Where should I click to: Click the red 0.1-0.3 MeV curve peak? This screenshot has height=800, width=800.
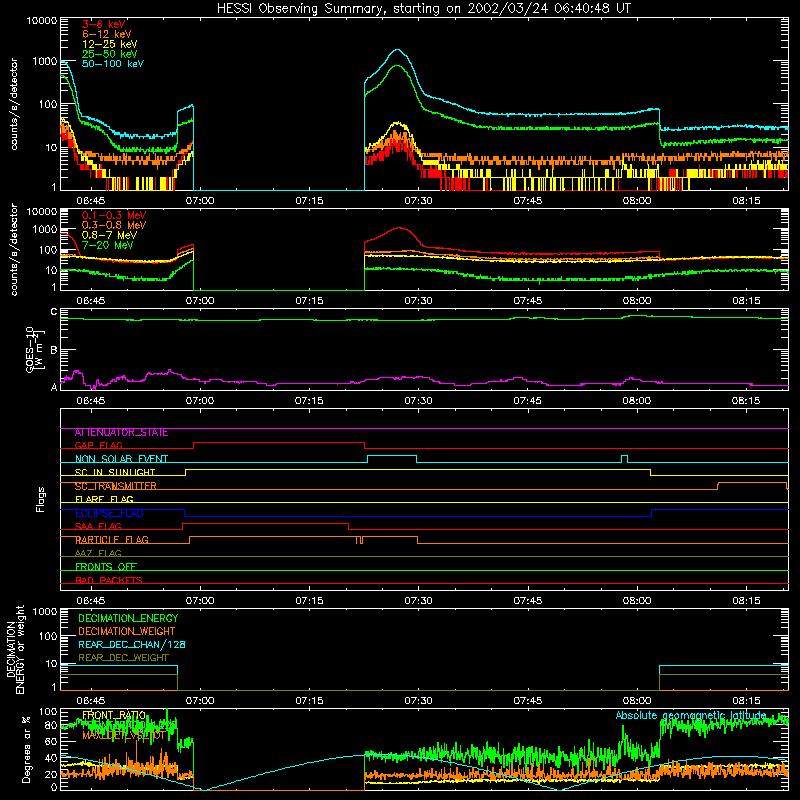pos(399,228)
